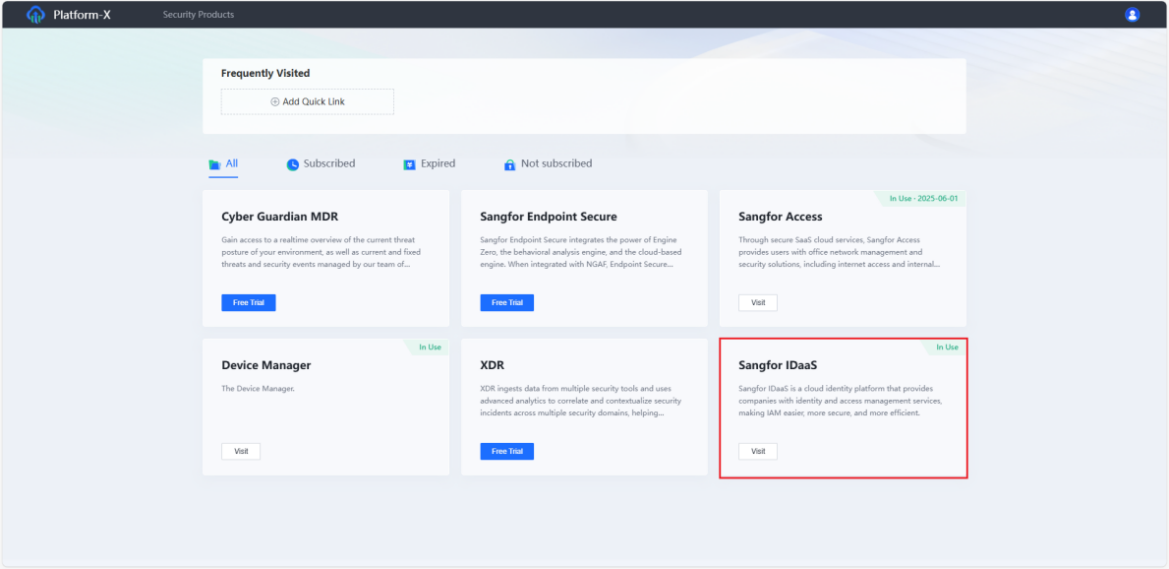Click the Sangfor Access card title
The image size is (1169, 569).
781,217
